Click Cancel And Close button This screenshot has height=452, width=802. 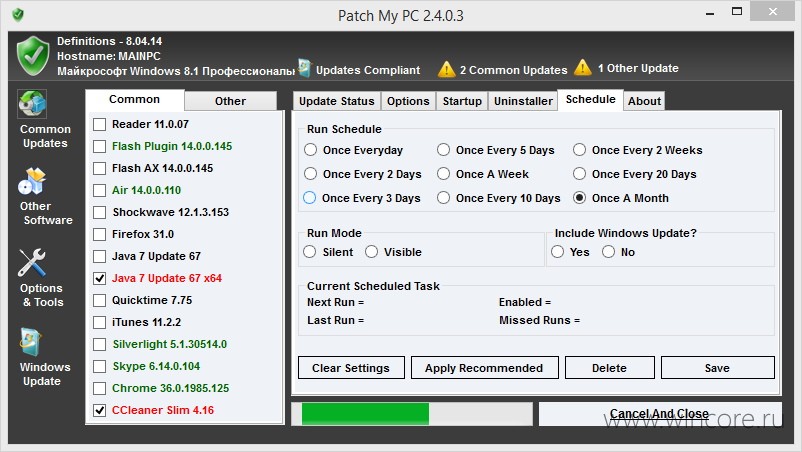[659, 414]
